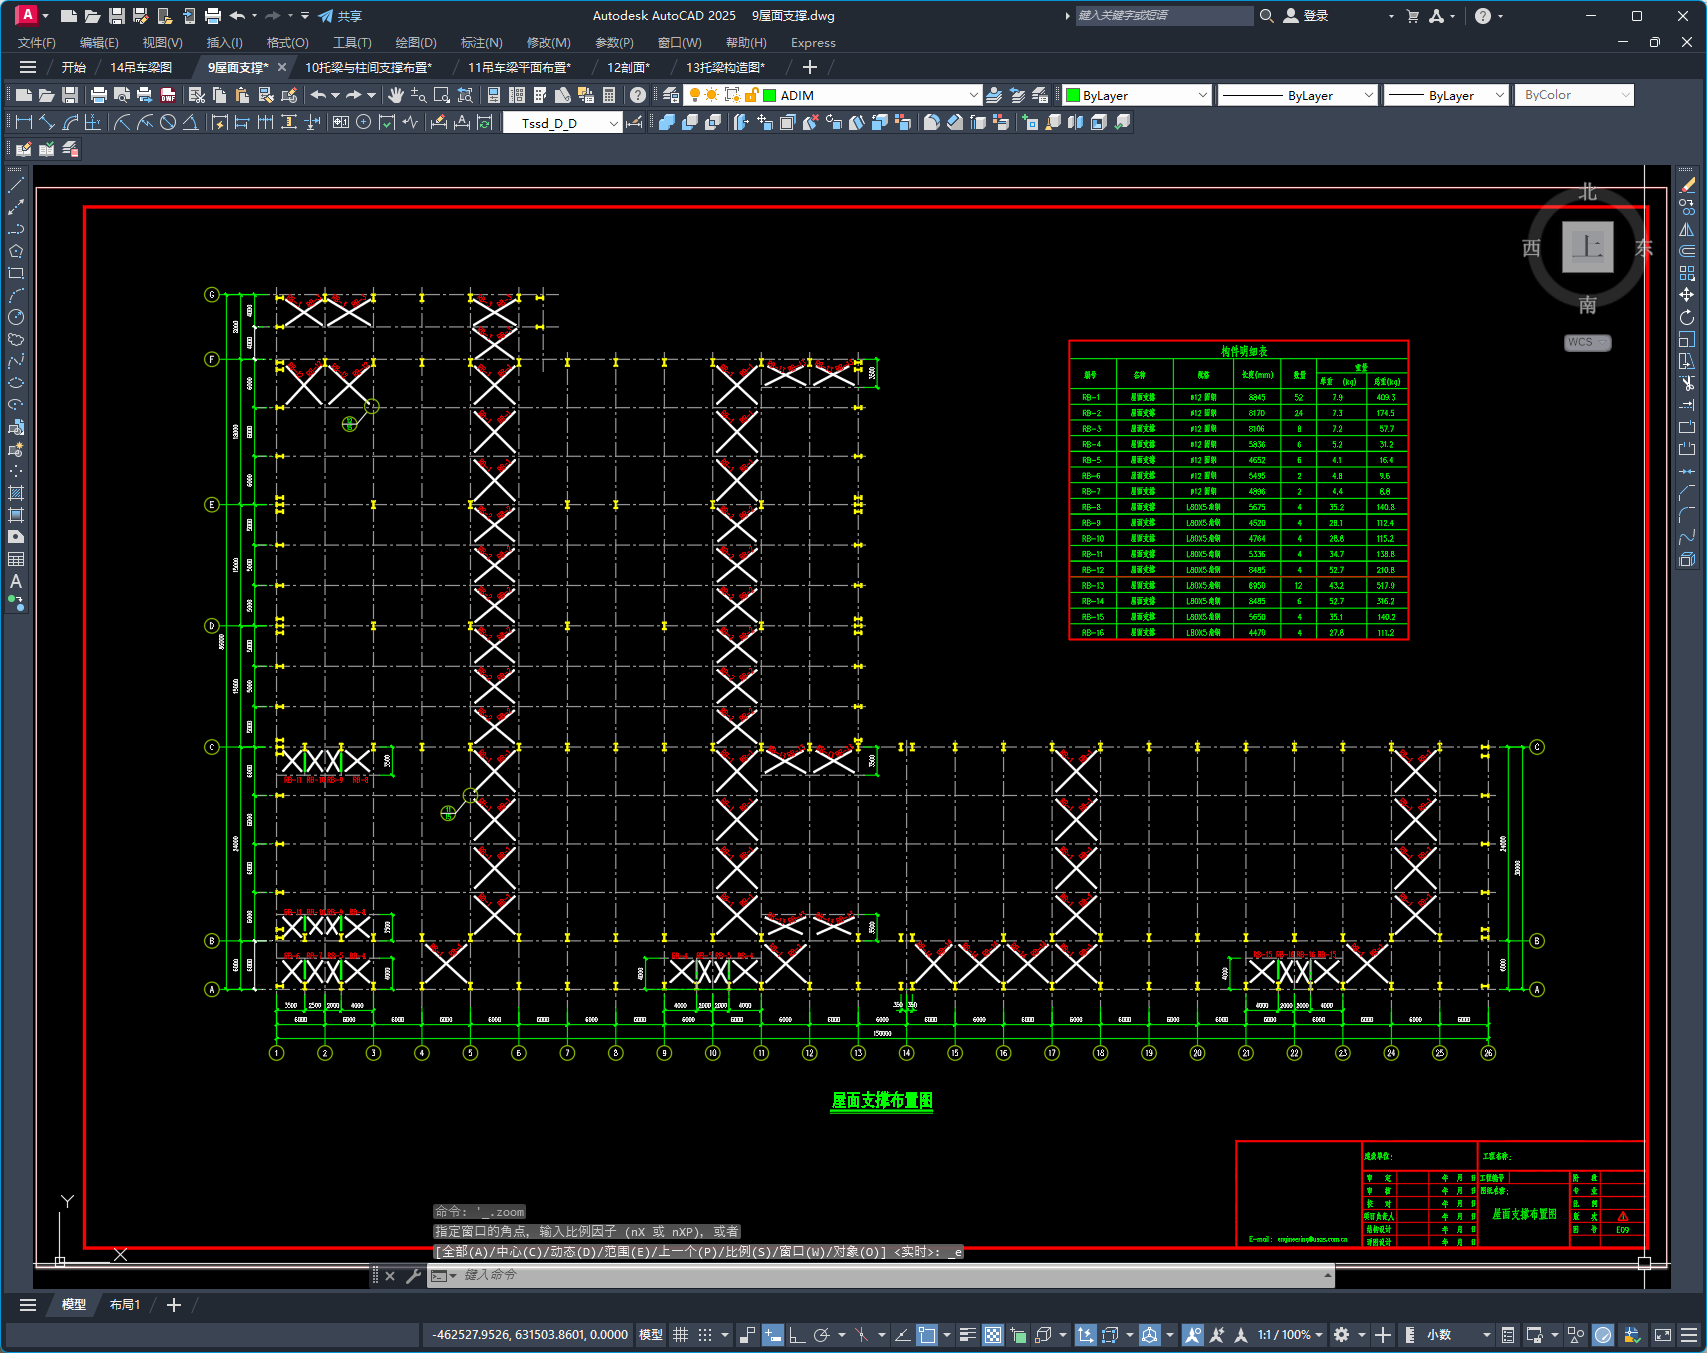The width and height of the screenshot is (1707, 1353).
Task: Open the Tssd_D_D dimension style dropdown
Action: 614,123
